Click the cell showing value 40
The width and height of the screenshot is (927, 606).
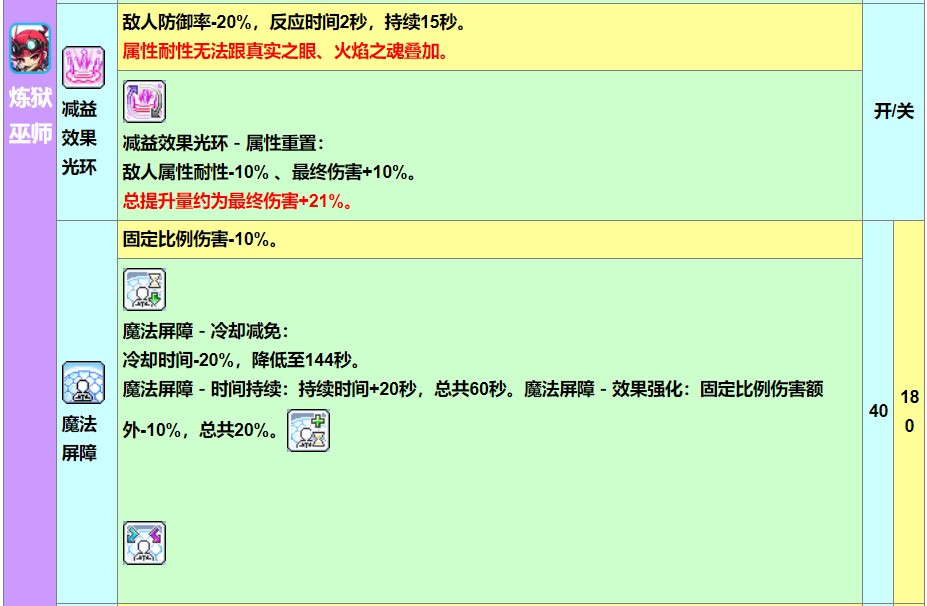878,411
